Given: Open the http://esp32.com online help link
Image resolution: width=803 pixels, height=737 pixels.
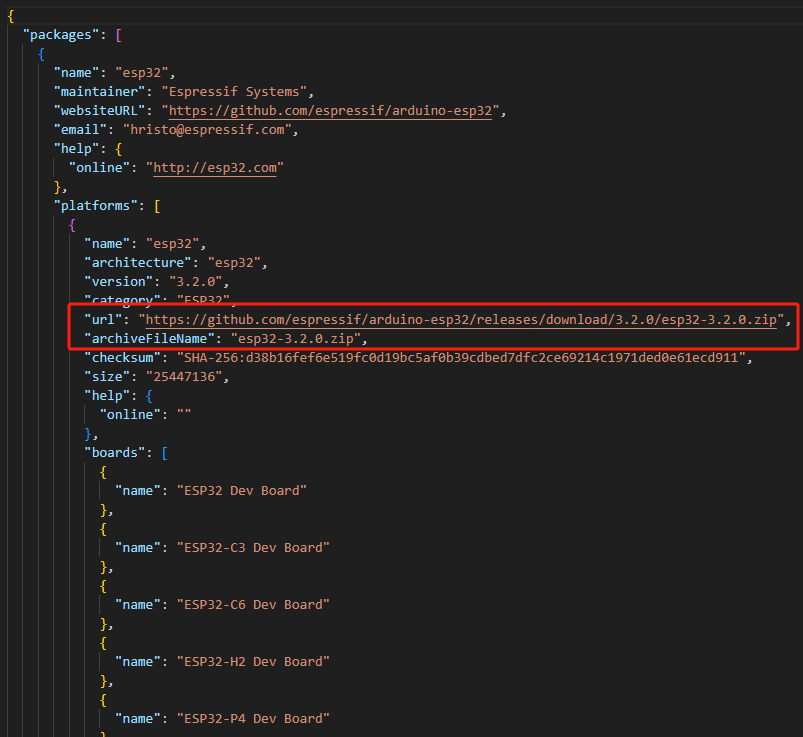Looking at the screenshot, I should [x=215, y=168].
